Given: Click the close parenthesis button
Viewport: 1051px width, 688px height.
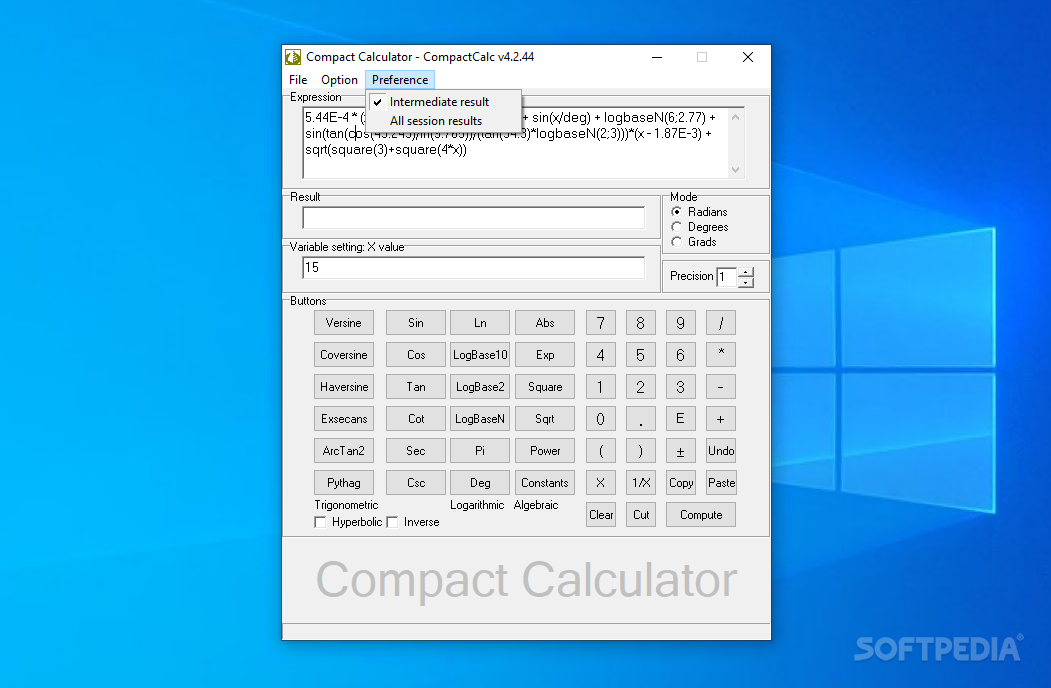Looking at the screenshot, I should (641, 451).
